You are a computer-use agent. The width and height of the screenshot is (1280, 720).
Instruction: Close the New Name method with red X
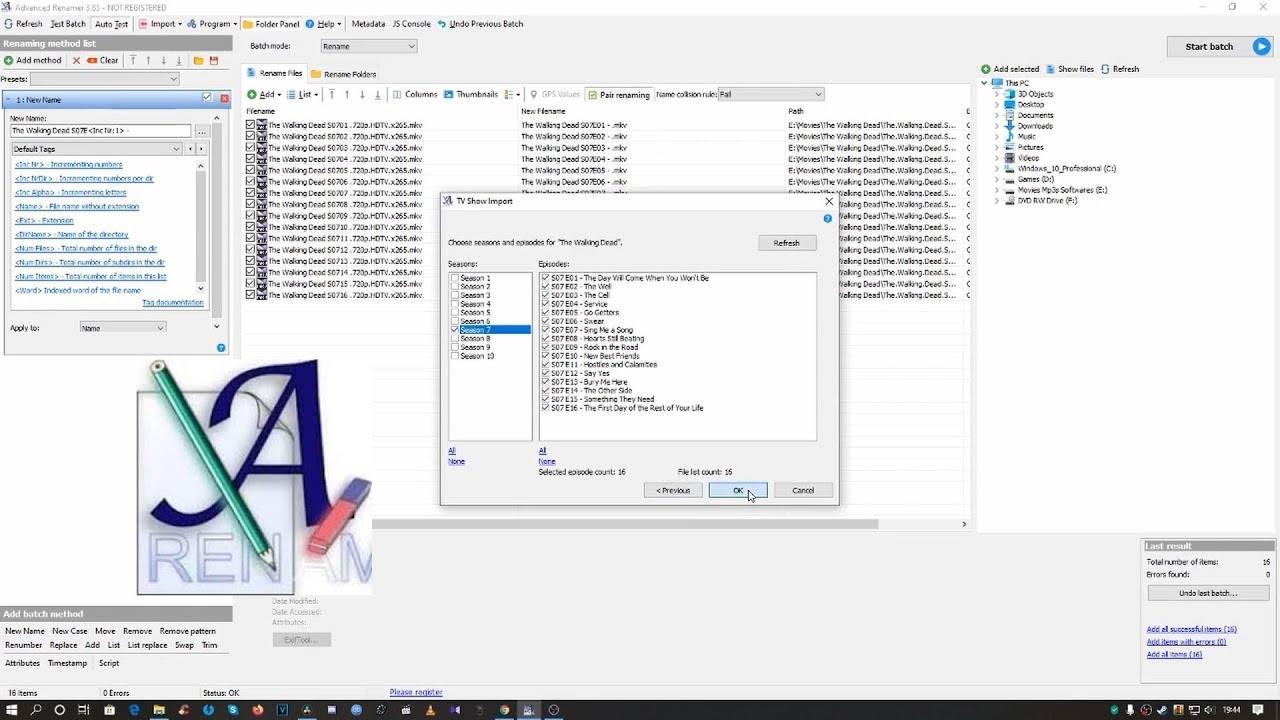(224, 98)
